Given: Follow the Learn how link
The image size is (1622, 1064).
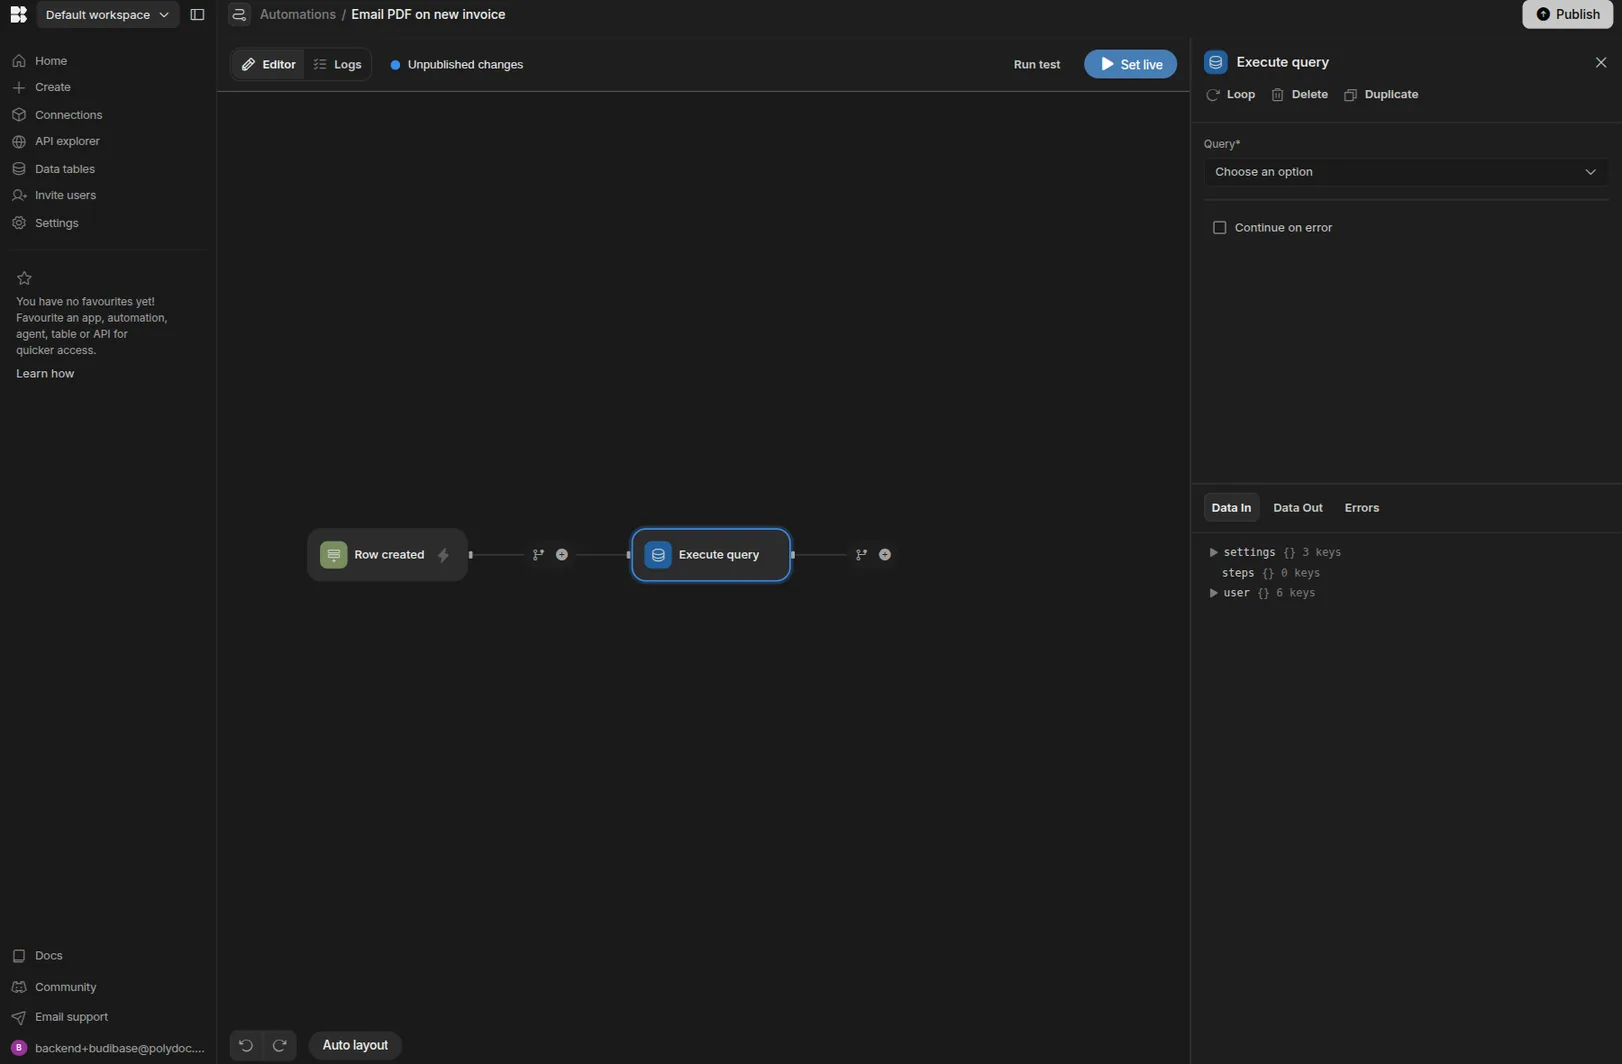Looking at the screenshot, I should [x=45, y=373].
